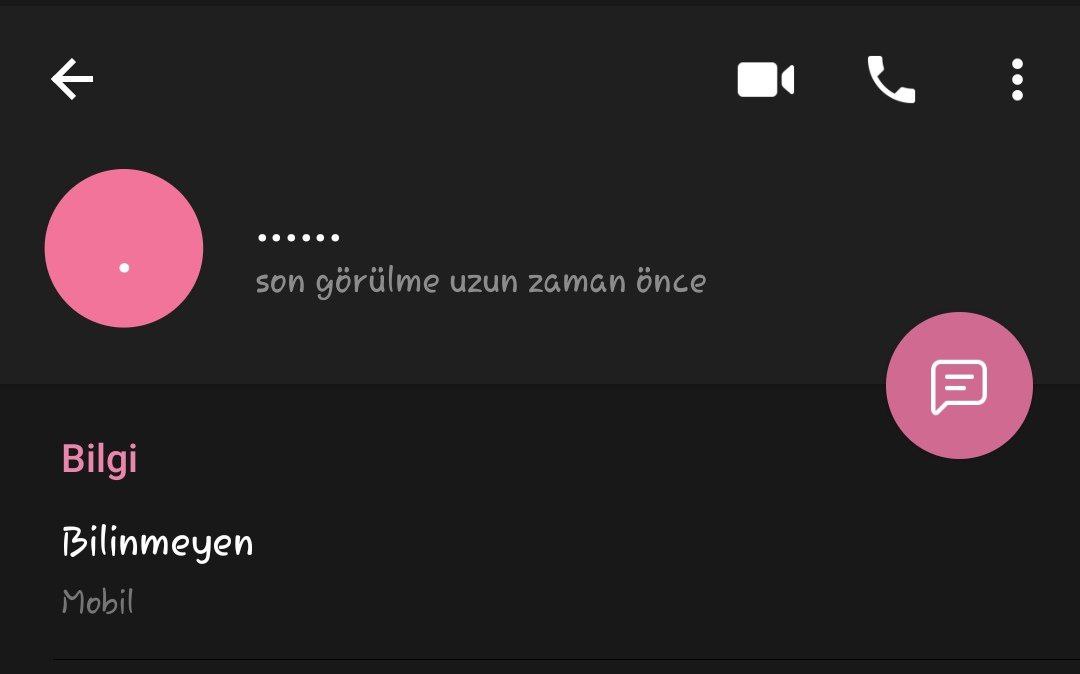
Task: Tap the 'Bilinmeyen' phone number entry
Action: 157,543
